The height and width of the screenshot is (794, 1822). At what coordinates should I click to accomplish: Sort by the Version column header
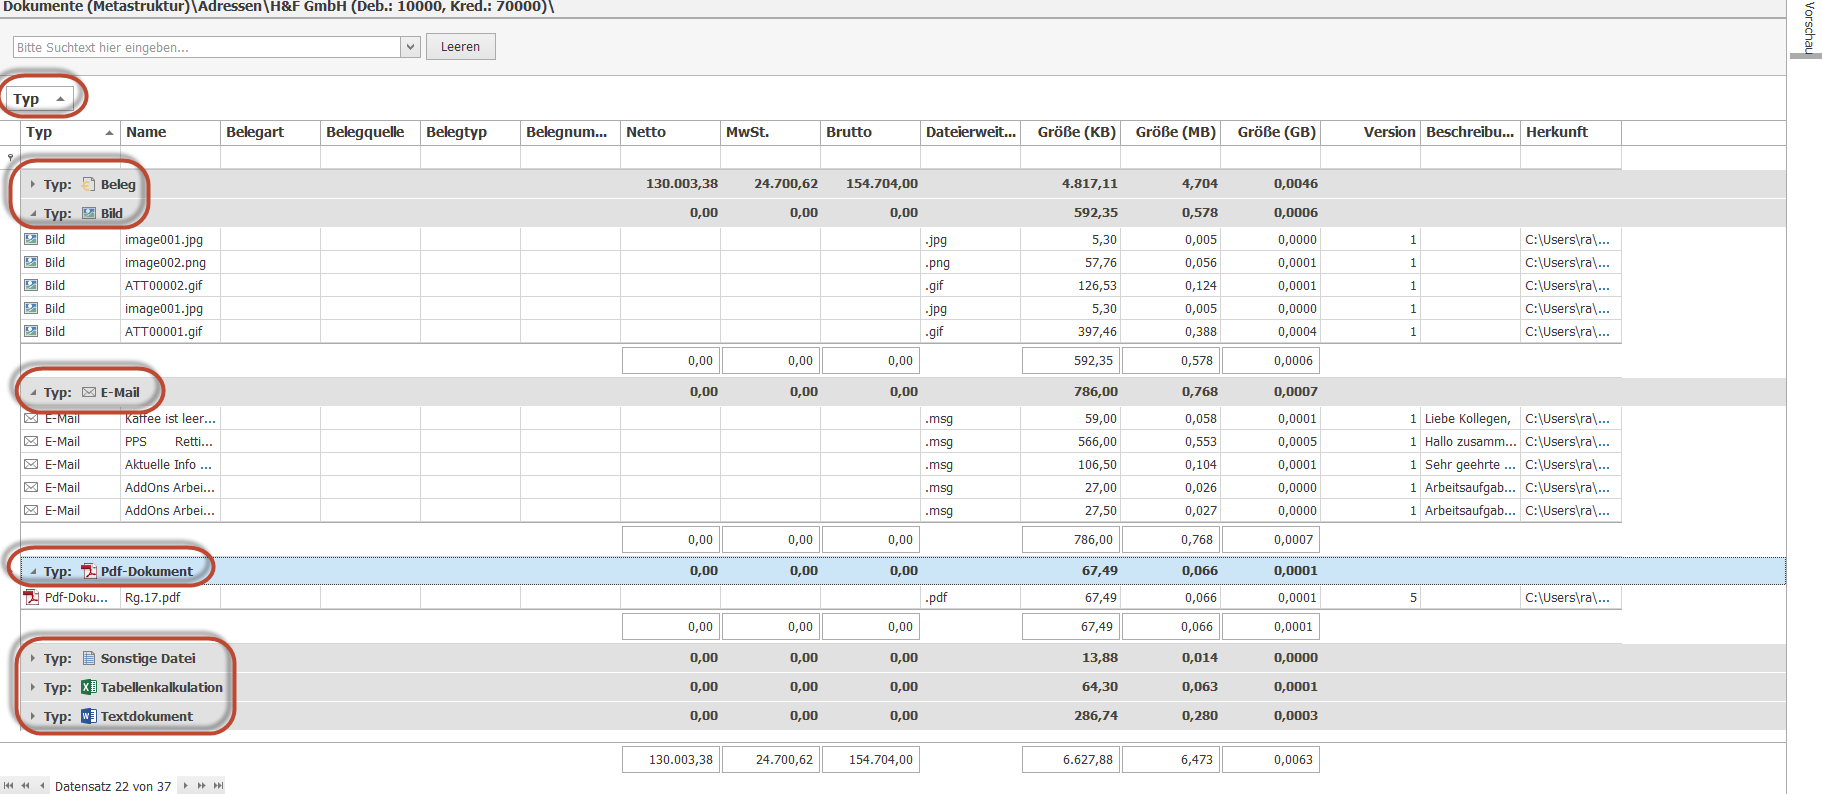pos(1370,132)
